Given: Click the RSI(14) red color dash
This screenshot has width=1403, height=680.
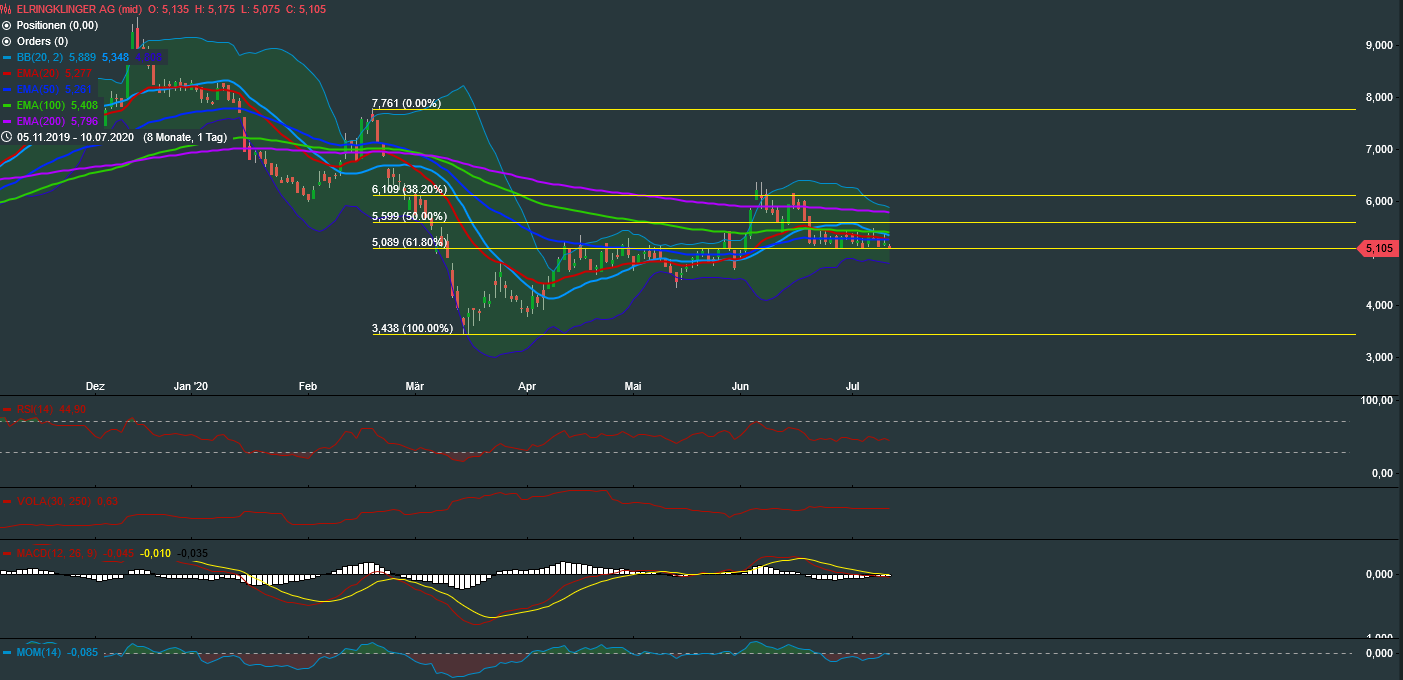Looking at the screenshot, I should (x=7, y=409).
